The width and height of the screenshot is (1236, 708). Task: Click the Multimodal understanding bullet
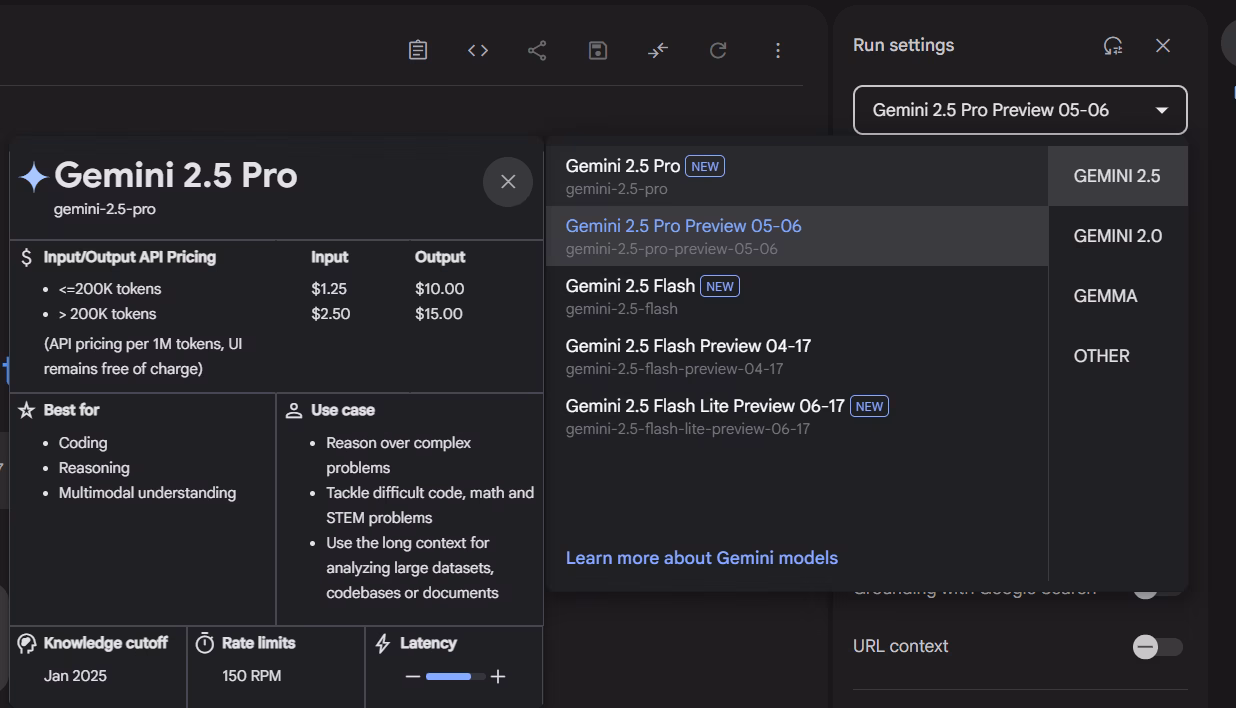coord(148,493)
